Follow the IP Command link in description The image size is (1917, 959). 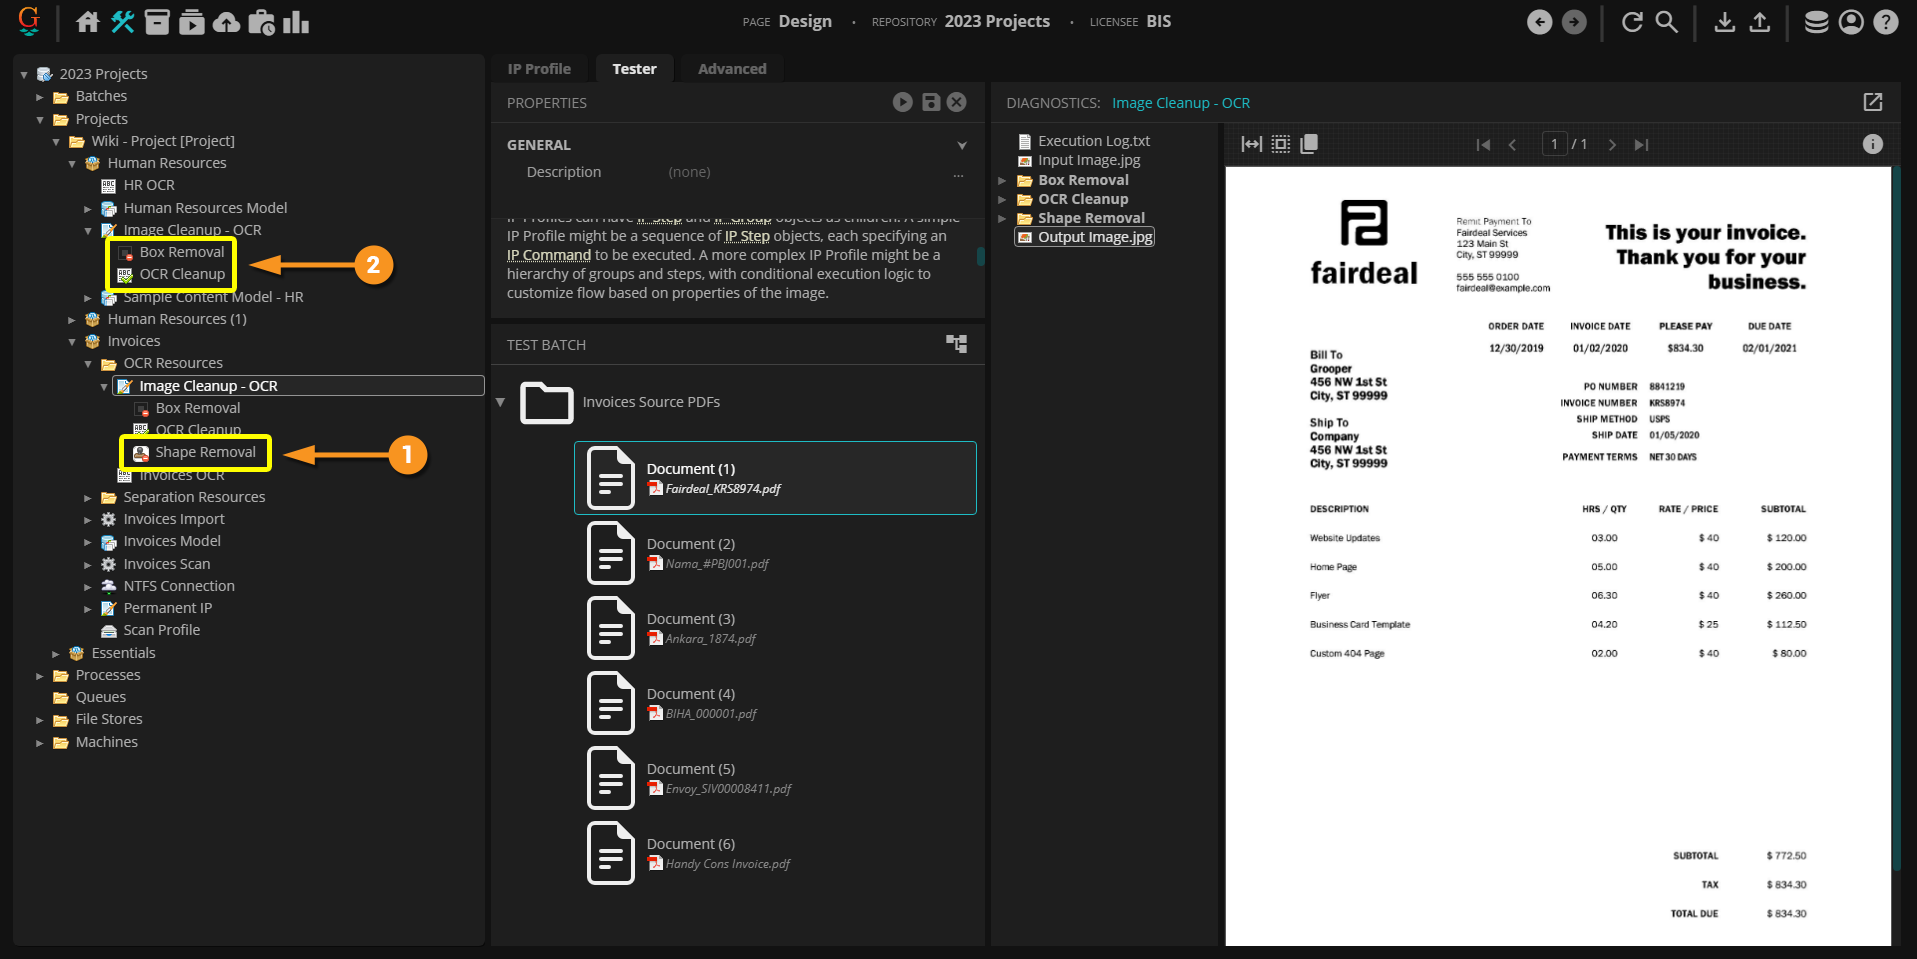click(x=548, y=255)
